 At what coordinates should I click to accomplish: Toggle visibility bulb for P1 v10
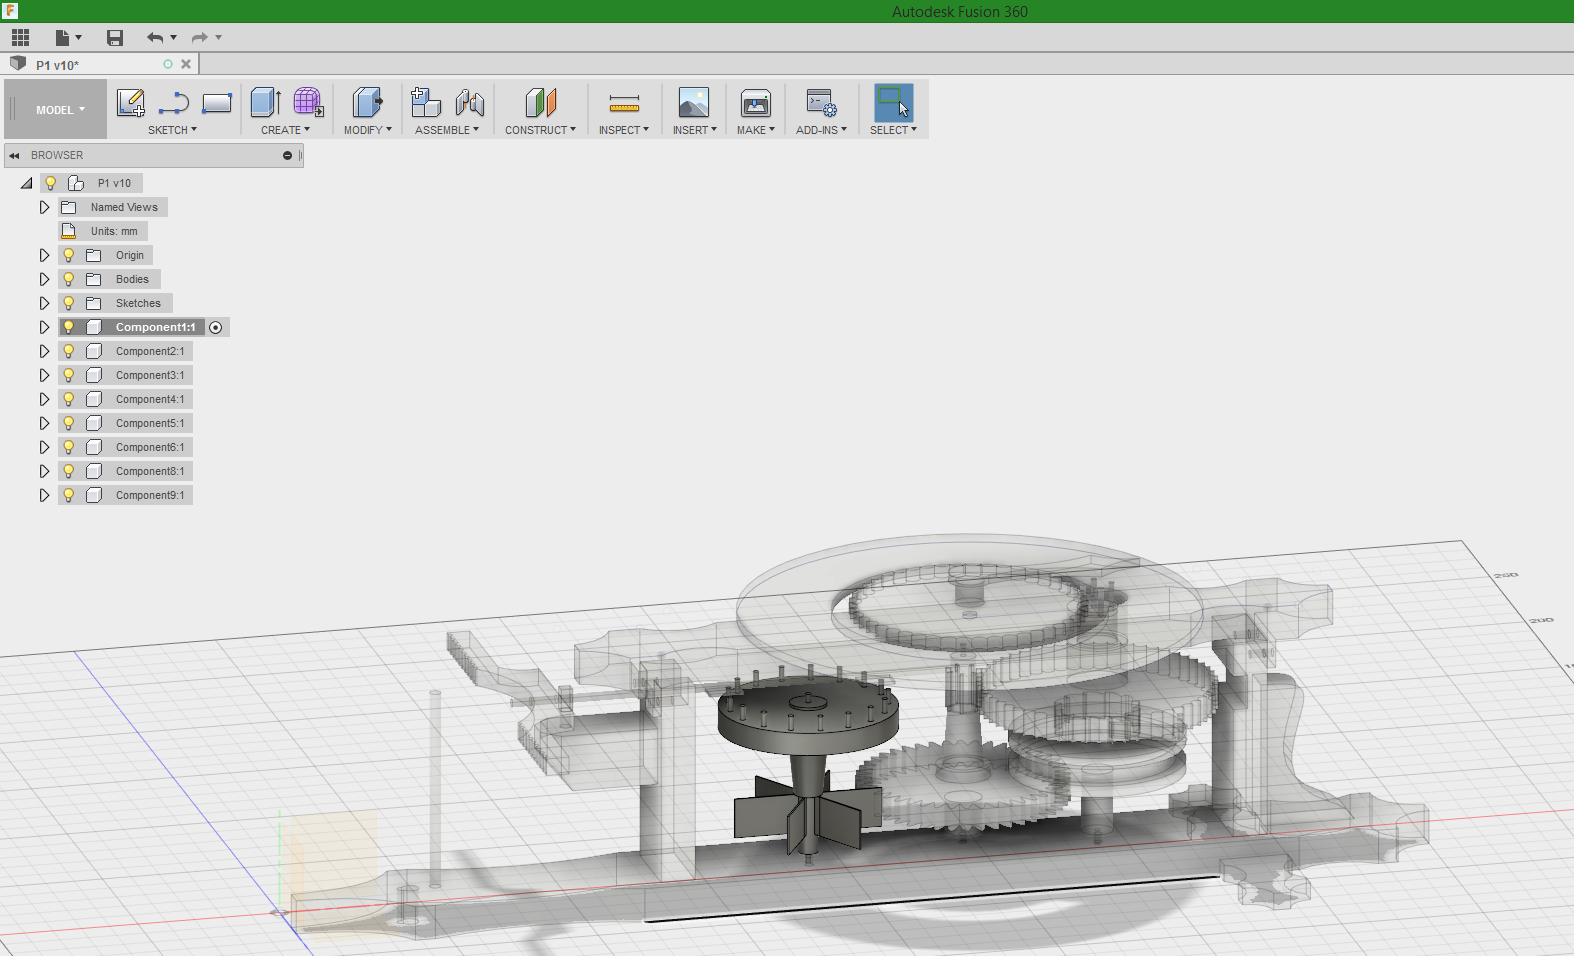[51, 183]
